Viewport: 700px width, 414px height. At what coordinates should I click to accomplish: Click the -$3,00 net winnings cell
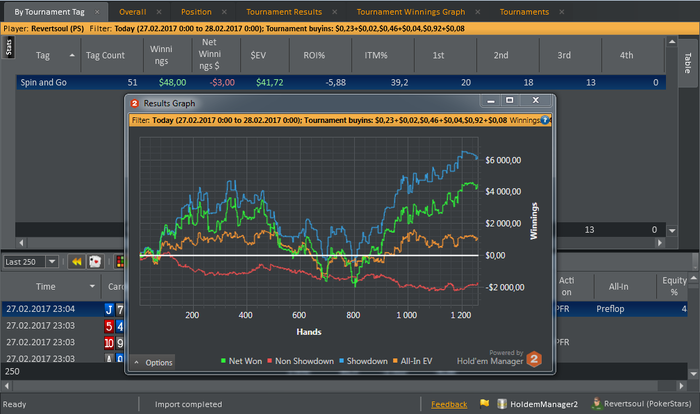[222, 82]
